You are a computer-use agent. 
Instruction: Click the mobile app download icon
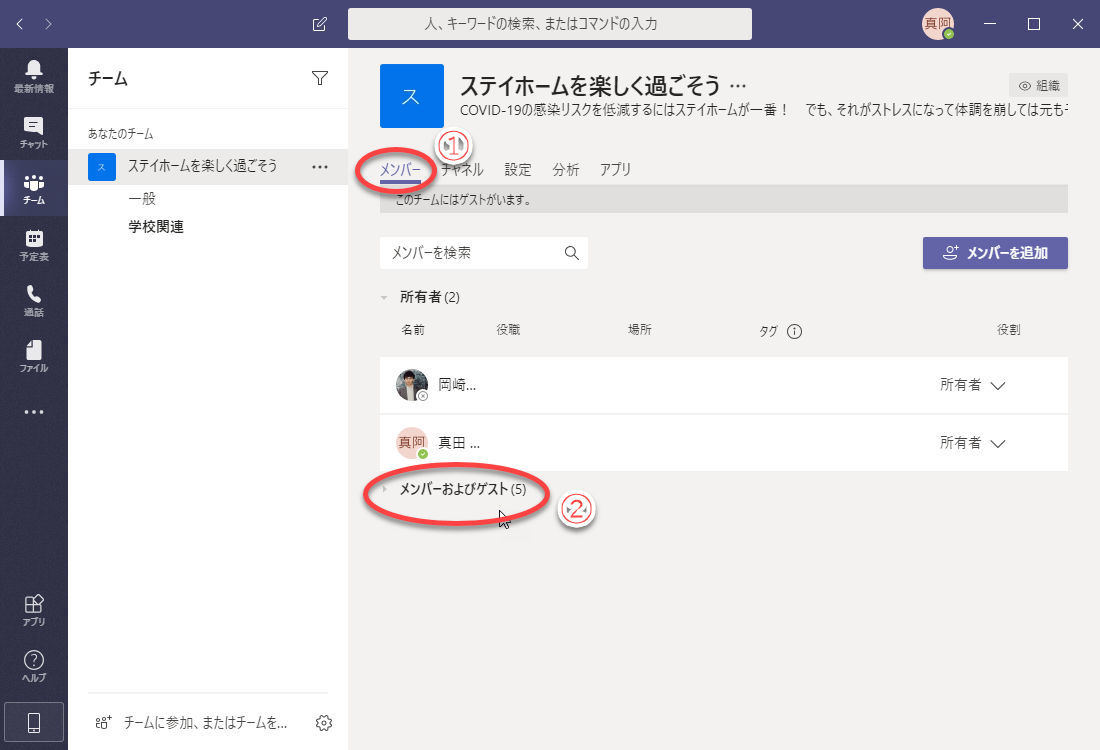pos(34,722)
